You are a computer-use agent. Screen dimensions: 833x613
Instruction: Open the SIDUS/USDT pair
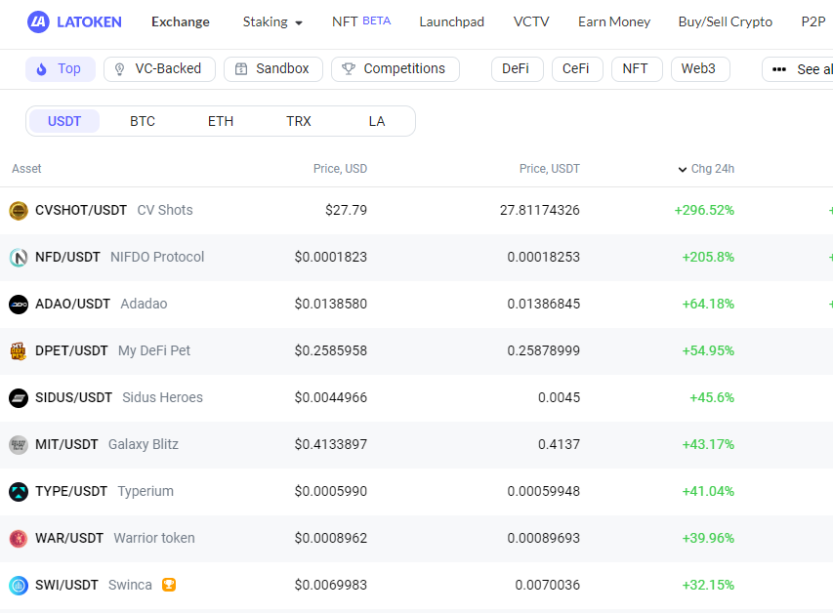tap(73, 397)
